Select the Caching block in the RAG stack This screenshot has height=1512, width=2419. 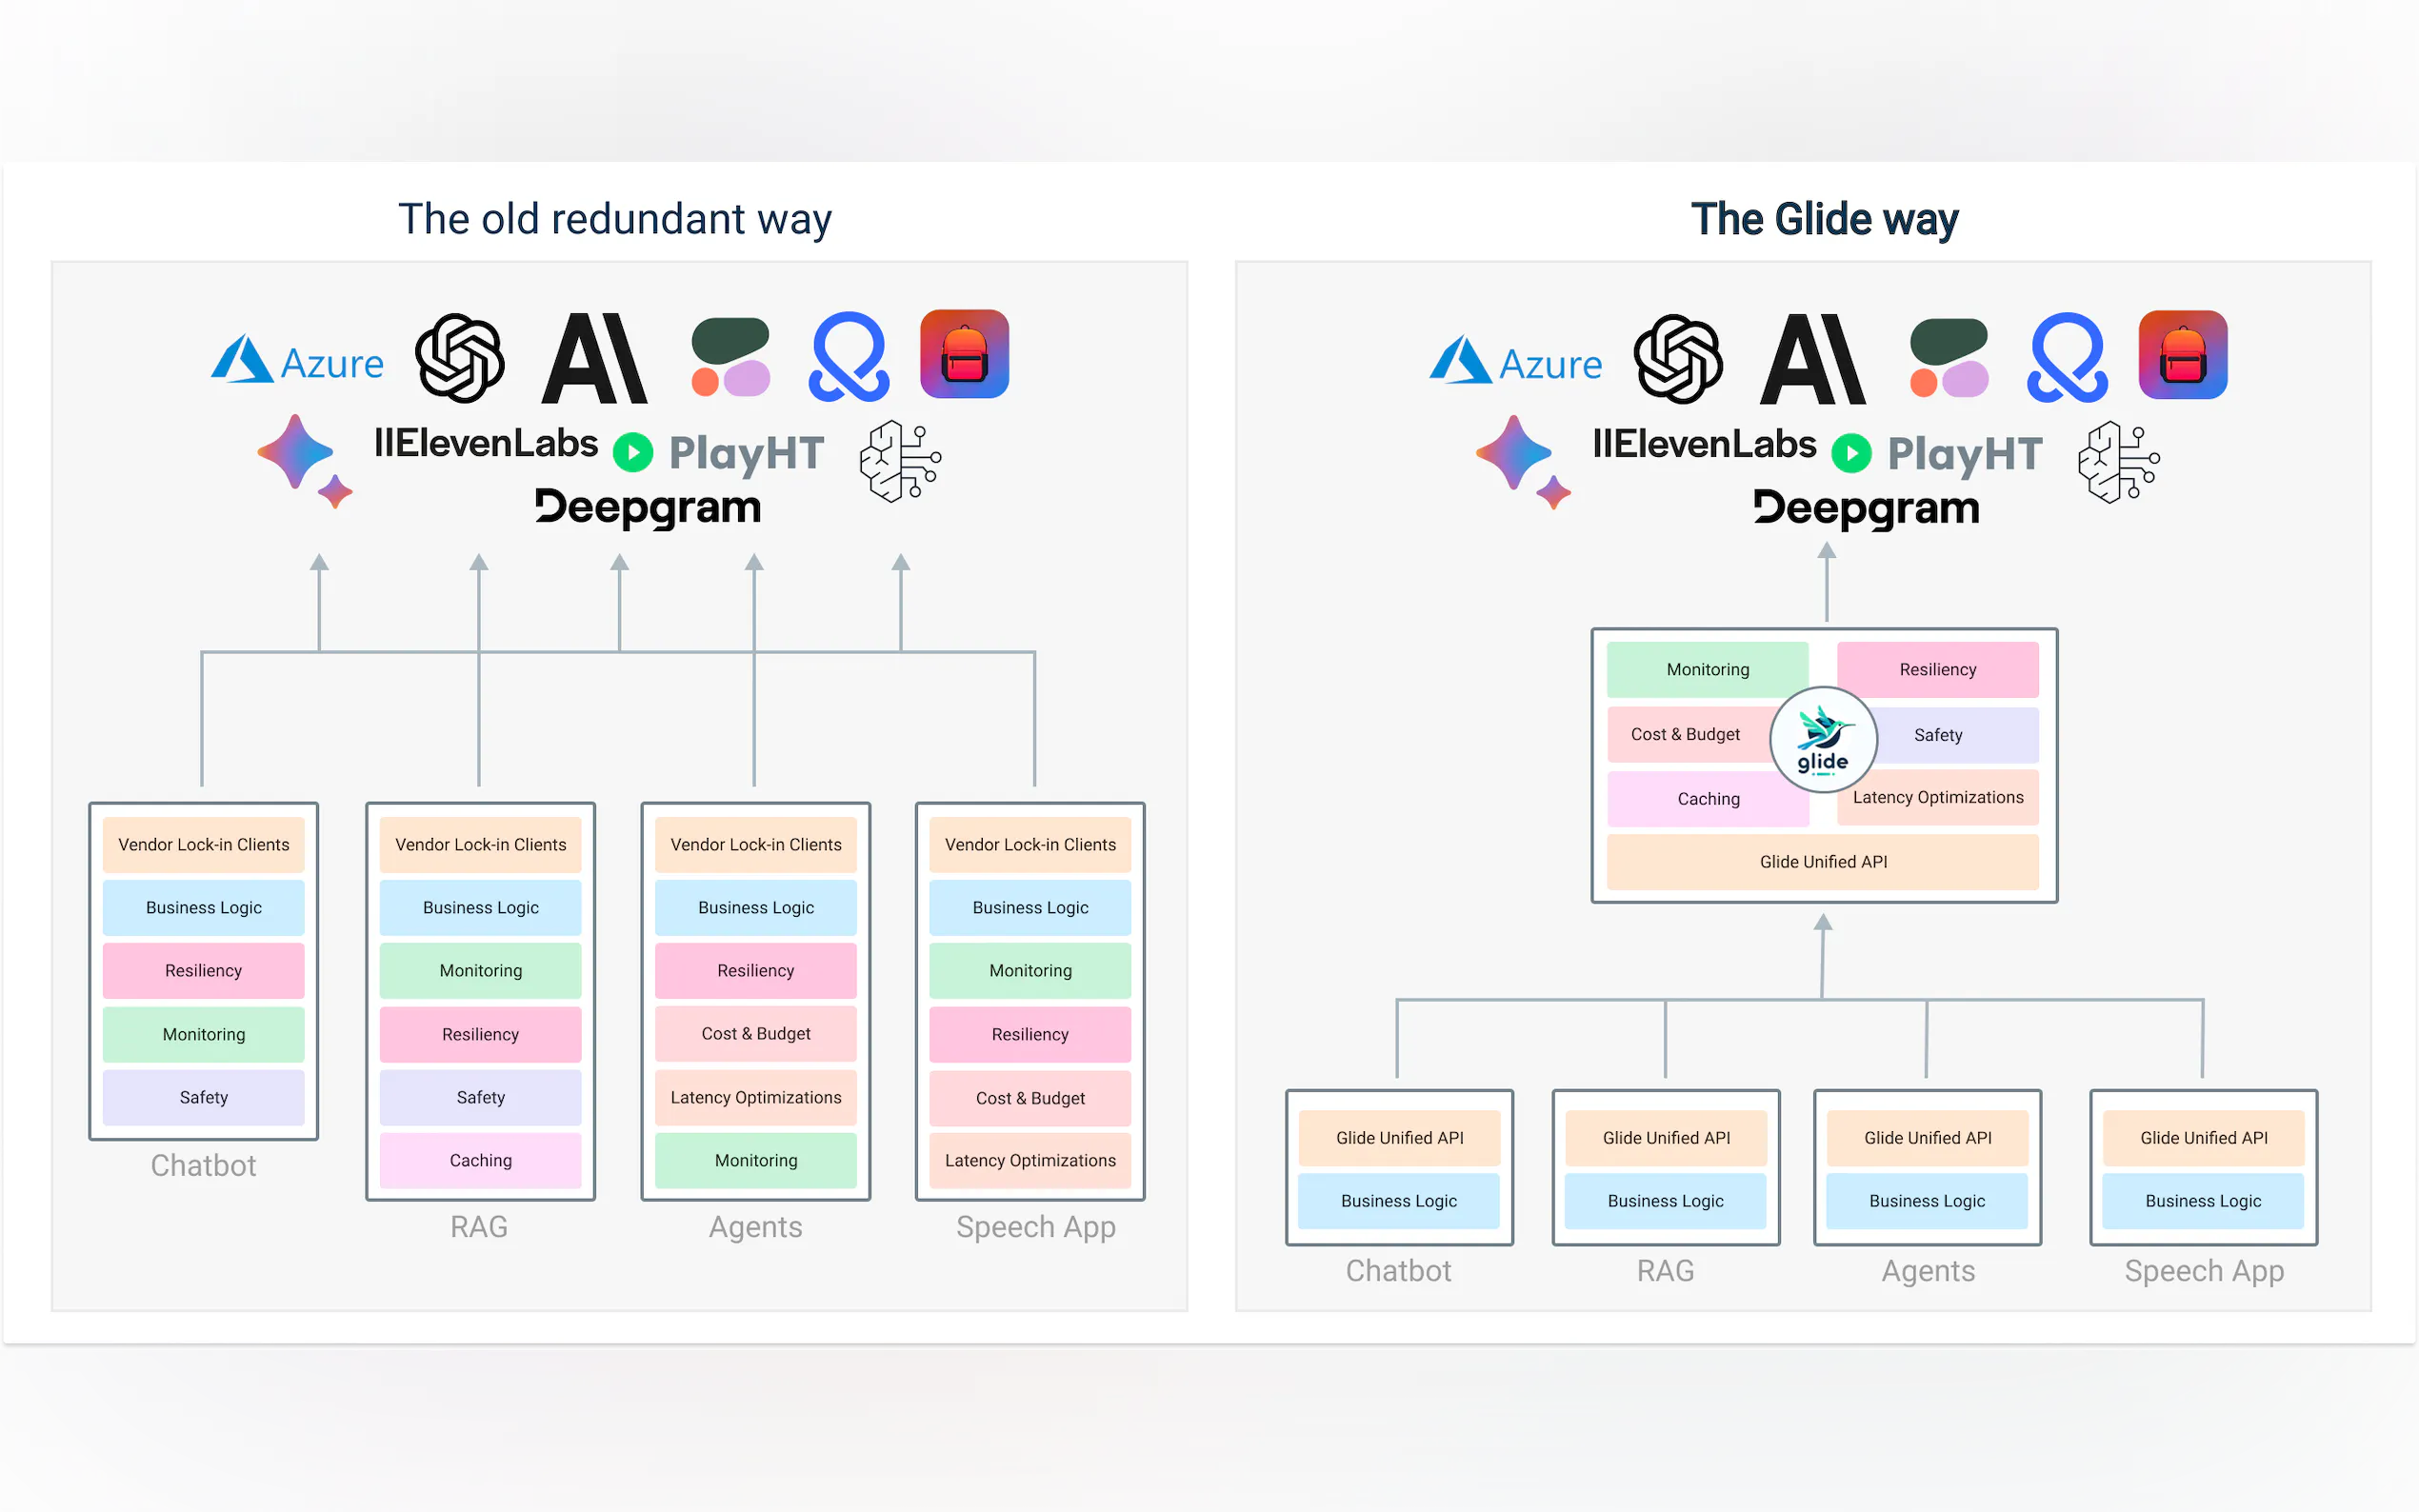[480, 1160]
